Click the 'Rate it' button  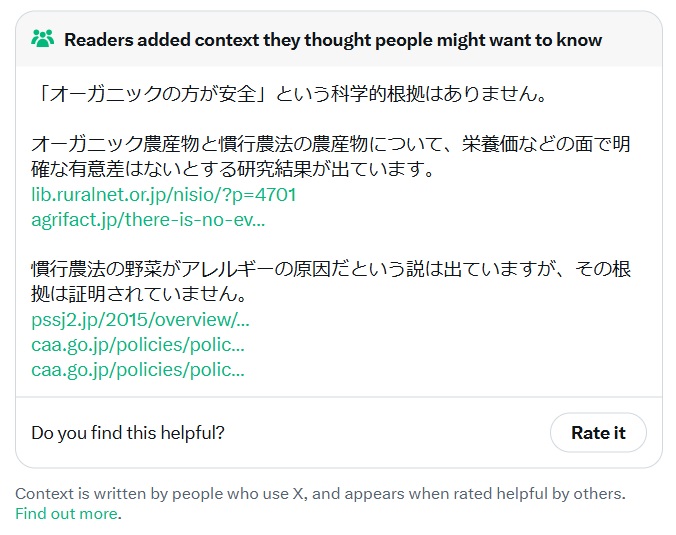click(598, 432)
